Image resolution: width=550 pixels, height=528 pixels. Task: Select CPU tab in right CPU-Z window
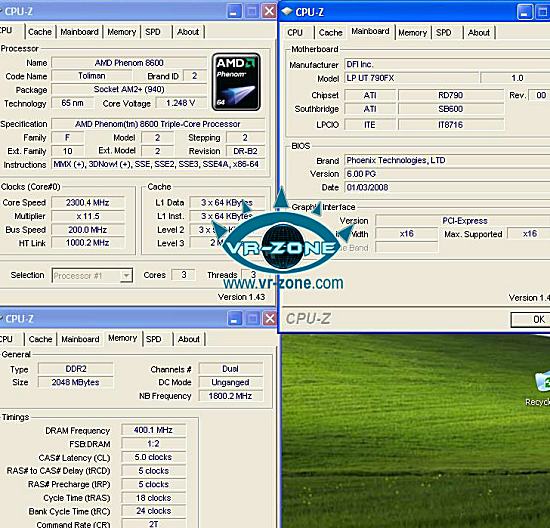coord(295,33)
